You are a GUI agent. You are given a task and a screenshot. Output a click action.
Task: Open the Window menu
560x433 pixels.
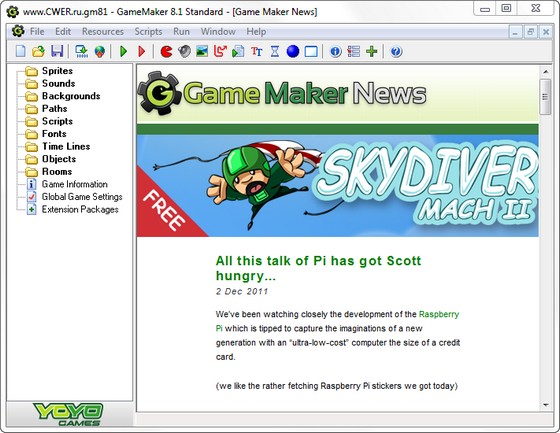tap(218, 31)
